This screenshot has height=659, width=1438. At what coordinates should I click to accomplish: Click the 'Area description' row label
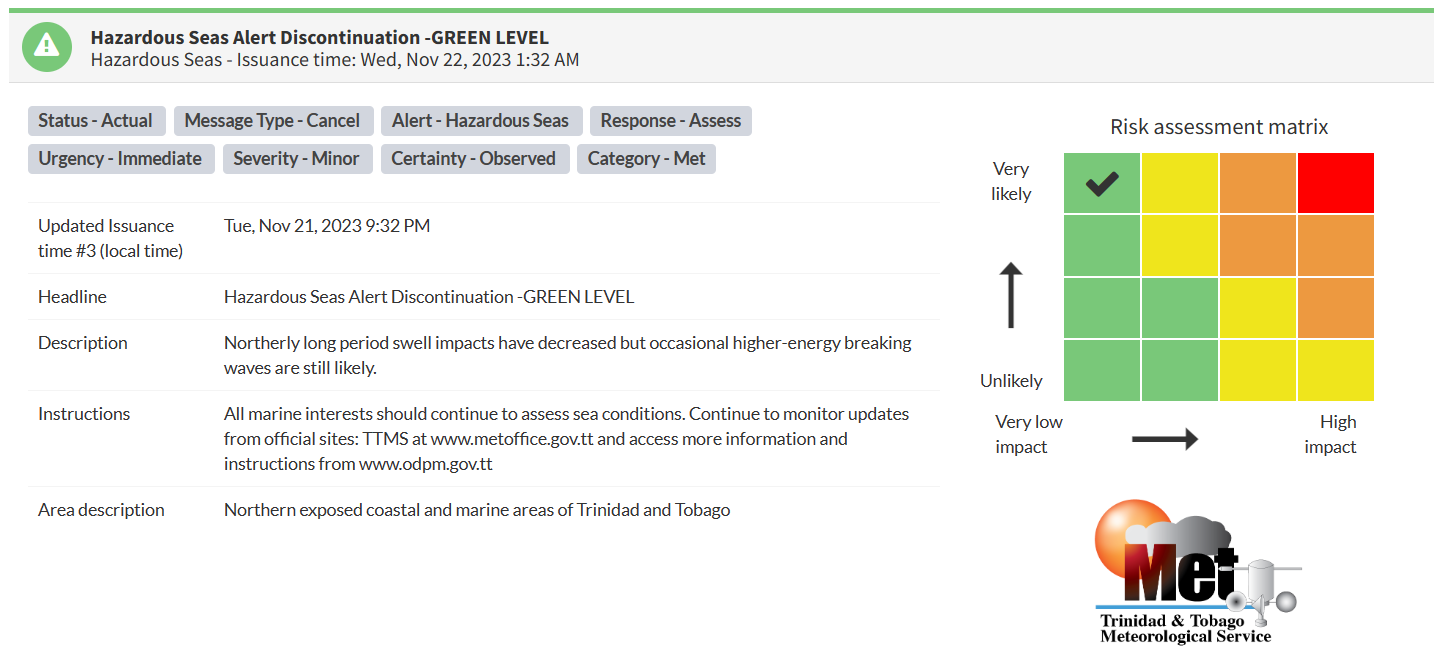(101, 510)
